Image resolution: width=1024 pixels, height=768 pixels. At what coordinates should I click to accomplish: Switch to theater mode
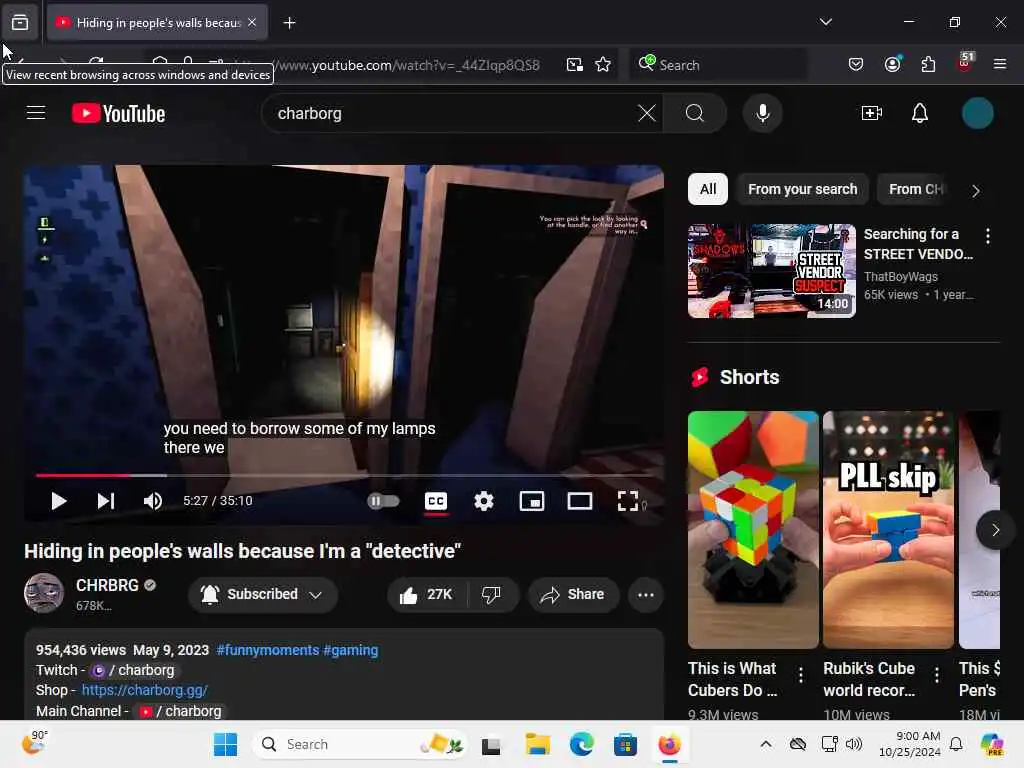(579, 501)
